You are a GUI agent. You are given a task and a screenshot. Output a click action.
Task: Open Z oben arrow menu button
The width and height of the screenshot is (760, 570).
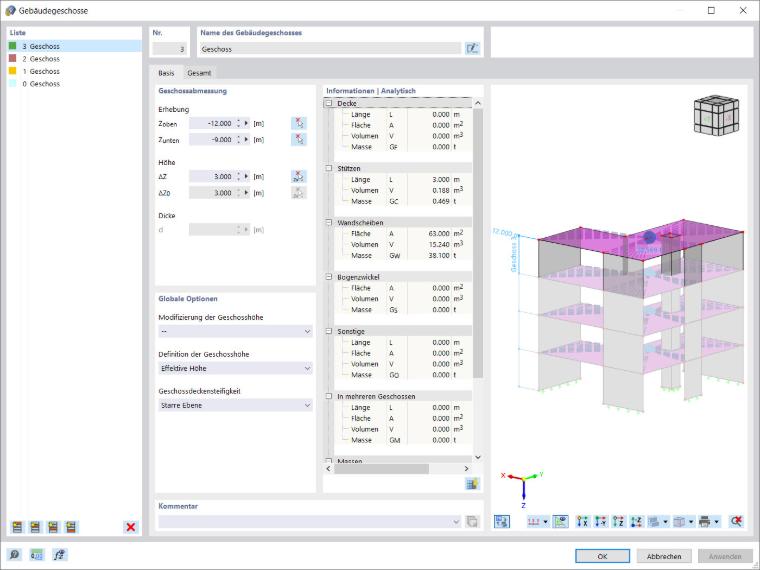click(x=246, y=124)
